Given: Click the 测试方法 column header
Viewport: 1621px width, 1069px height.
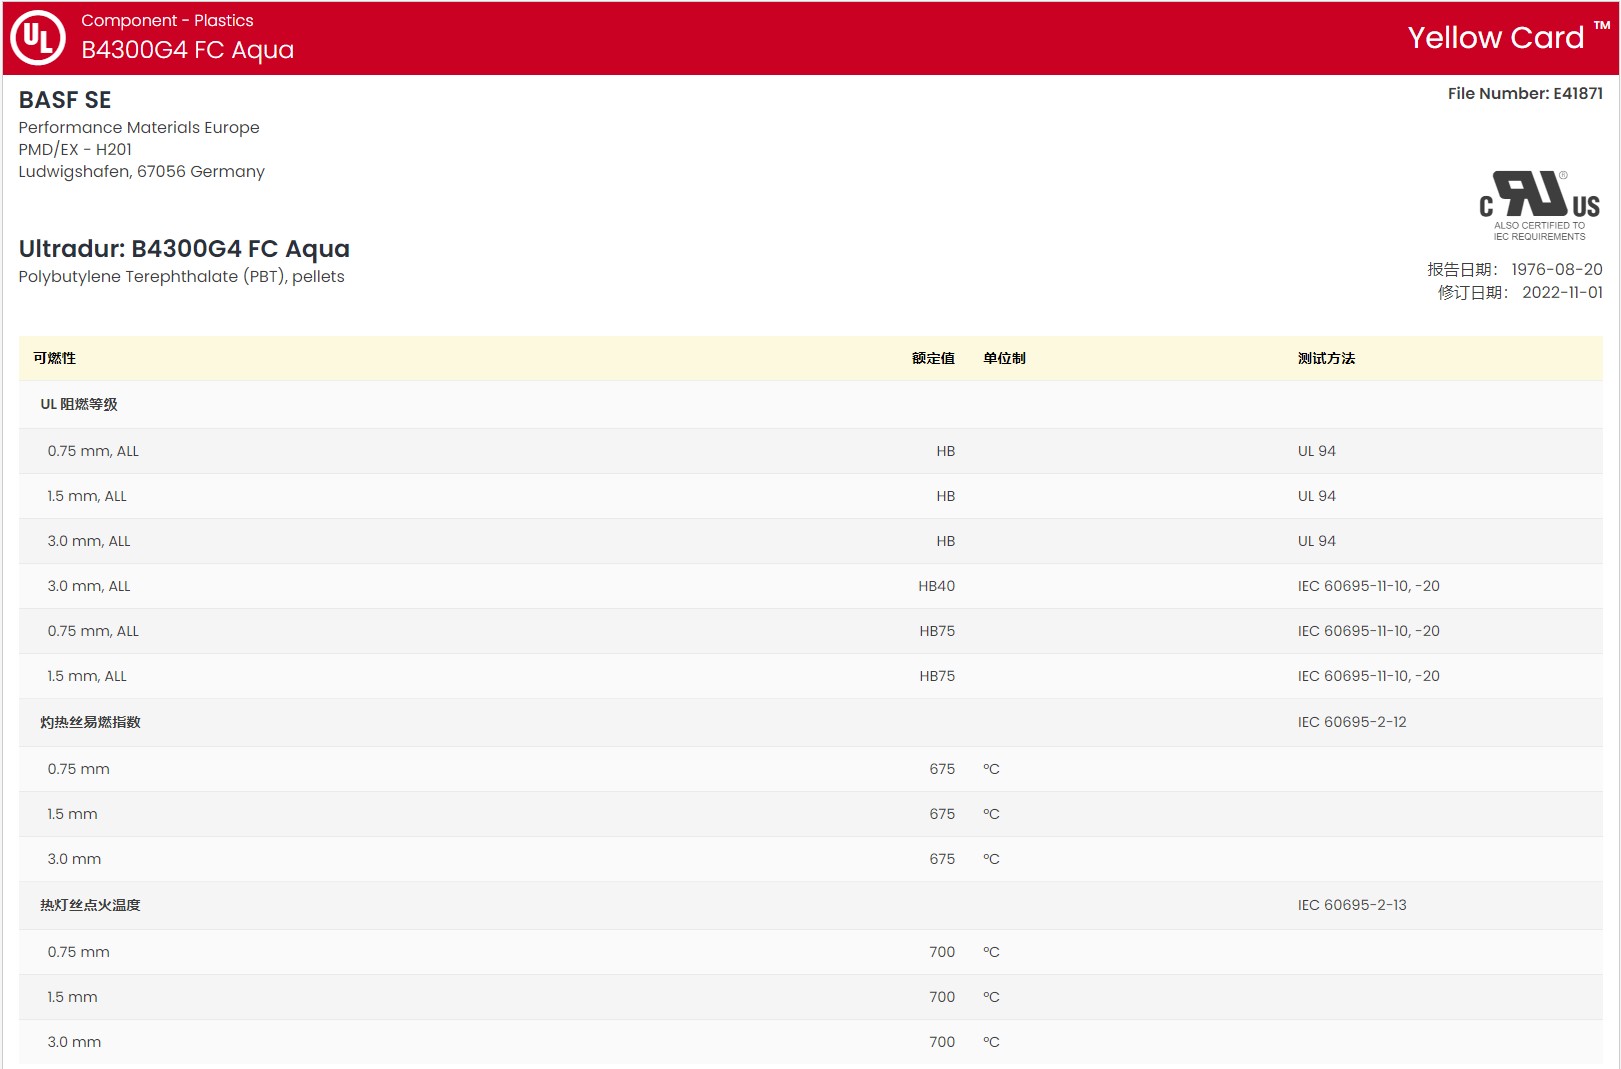Looking at the screenshot, I should coord(1326,358).
